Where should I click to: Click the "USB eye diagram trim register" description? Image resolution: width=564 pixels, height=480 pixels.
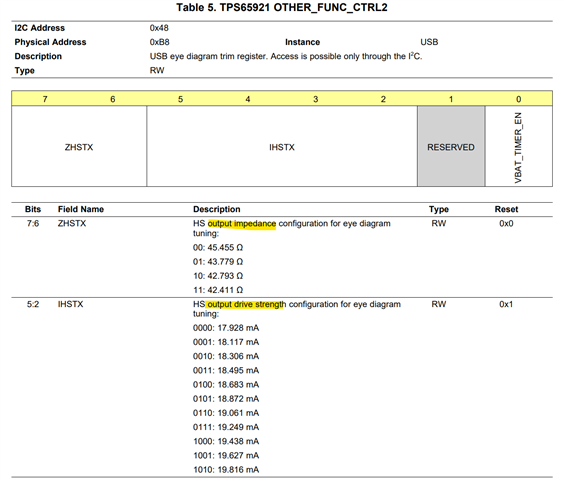(x=286, y=56)
